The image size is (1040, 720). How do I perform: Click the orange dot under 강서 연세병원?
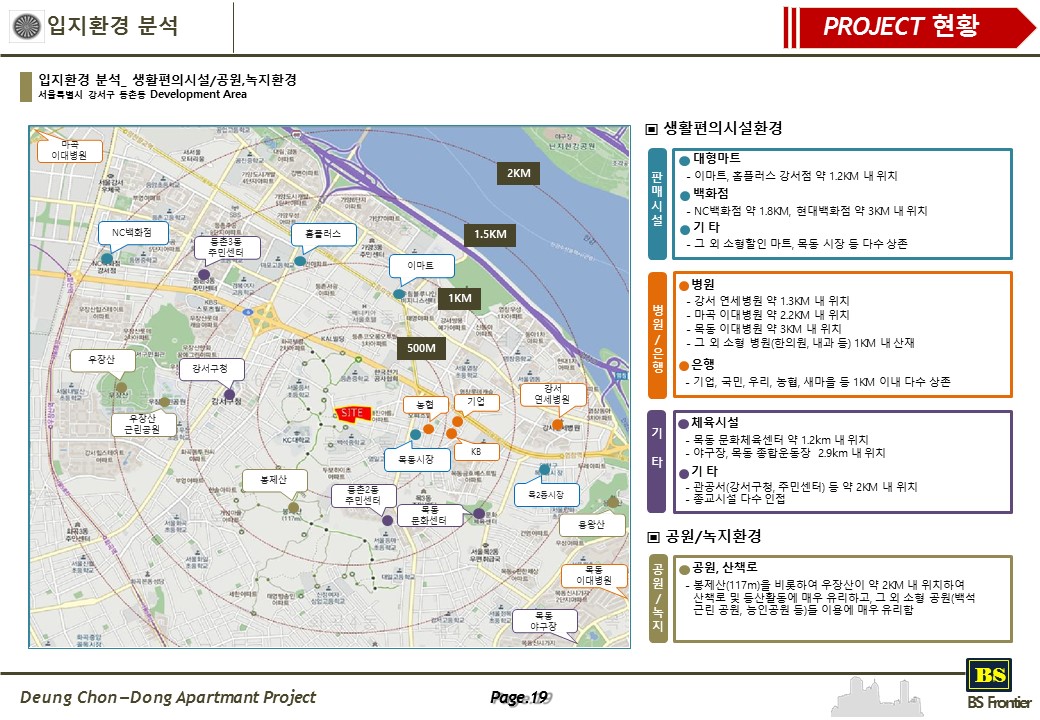[x=558, y=424]
